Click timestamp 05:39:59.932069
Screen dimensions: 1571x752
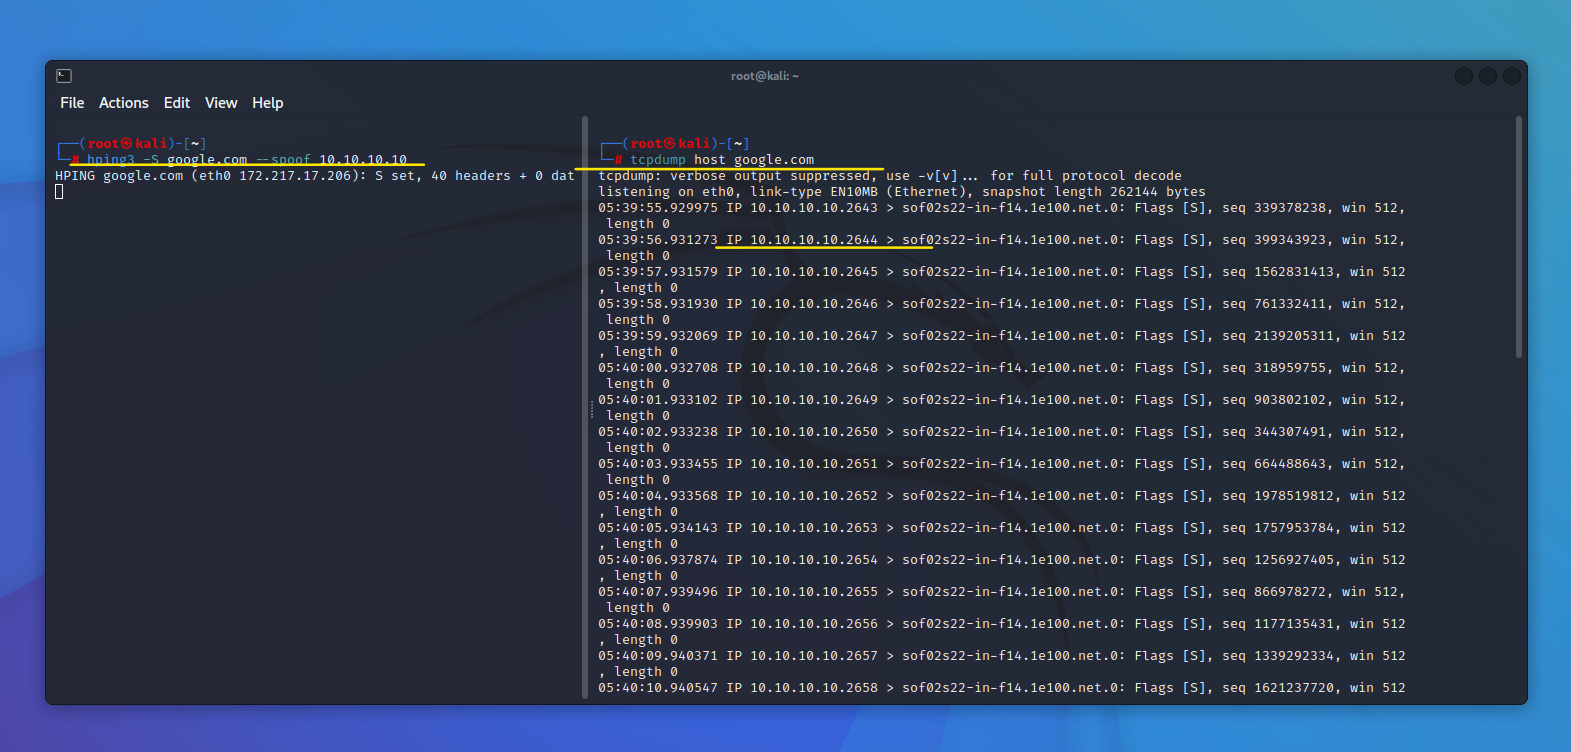coord(658,336)
